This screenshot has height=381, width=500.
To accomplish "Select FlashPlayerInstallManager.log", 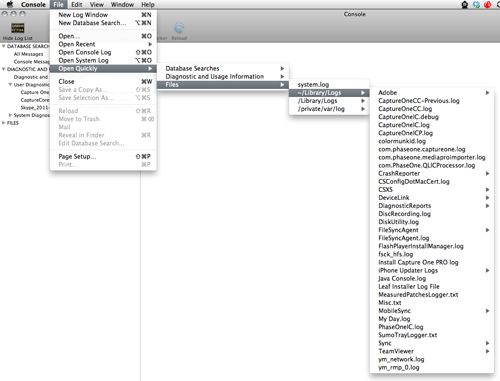I will click(432, 246).
